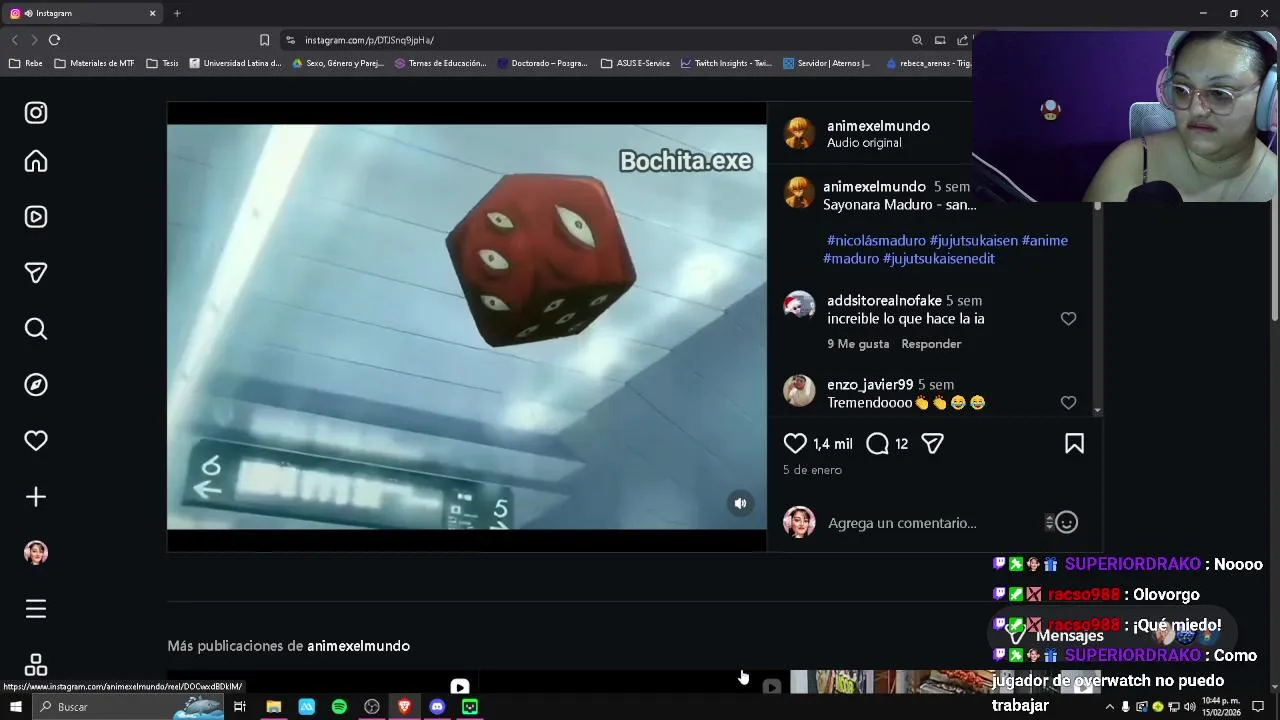Screen dimensions: 1280x720
Task: Open emoji picker in comment box
Action: click(x=1067, y=522)
